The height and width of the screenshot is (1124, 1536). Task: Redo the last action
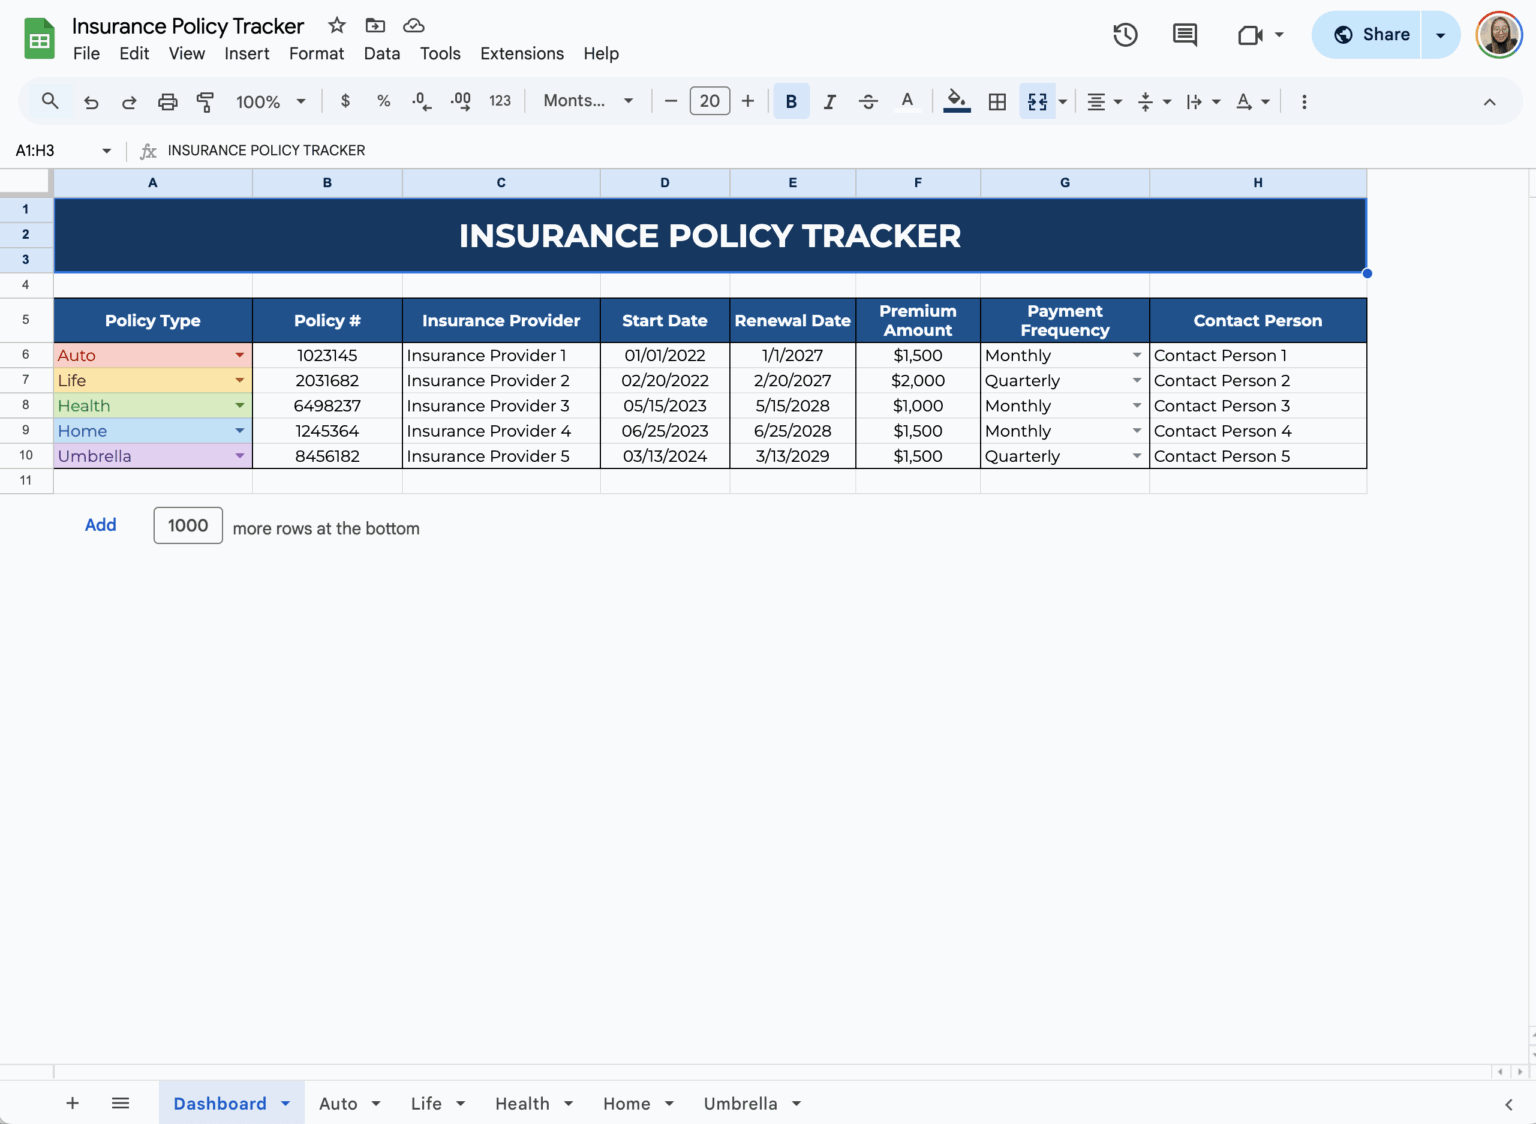[x=129, y=101]
